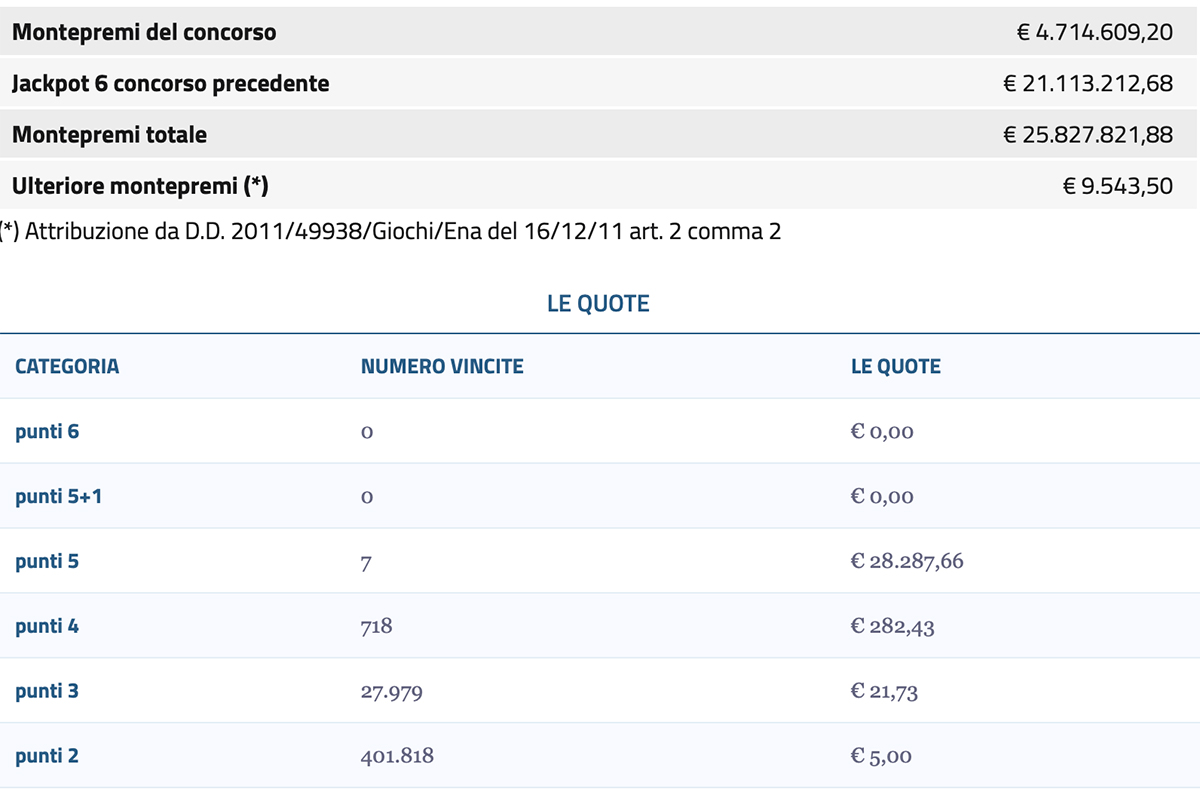Click the NUMERO VINCITE column header
This screenshot has width=1200, height=795.
442,366
